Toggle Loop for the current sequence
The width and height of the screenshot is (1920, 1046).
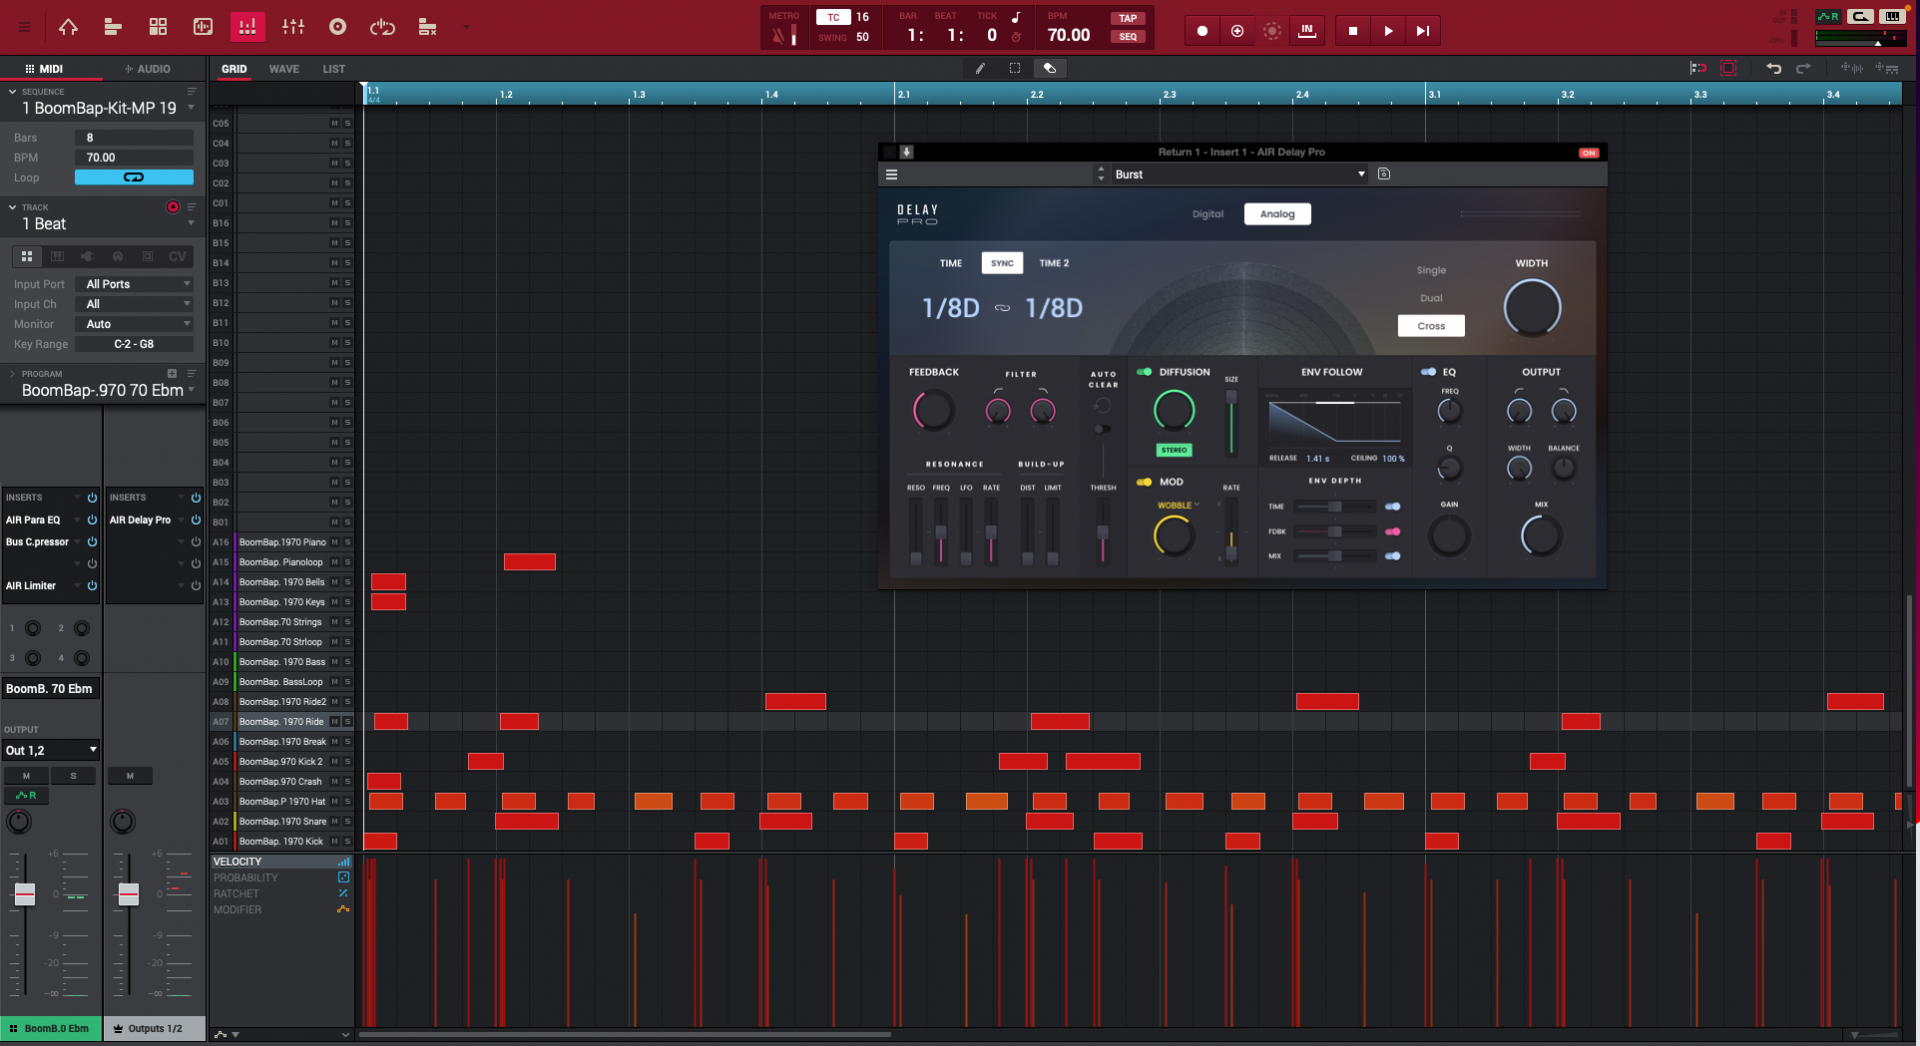134,177
